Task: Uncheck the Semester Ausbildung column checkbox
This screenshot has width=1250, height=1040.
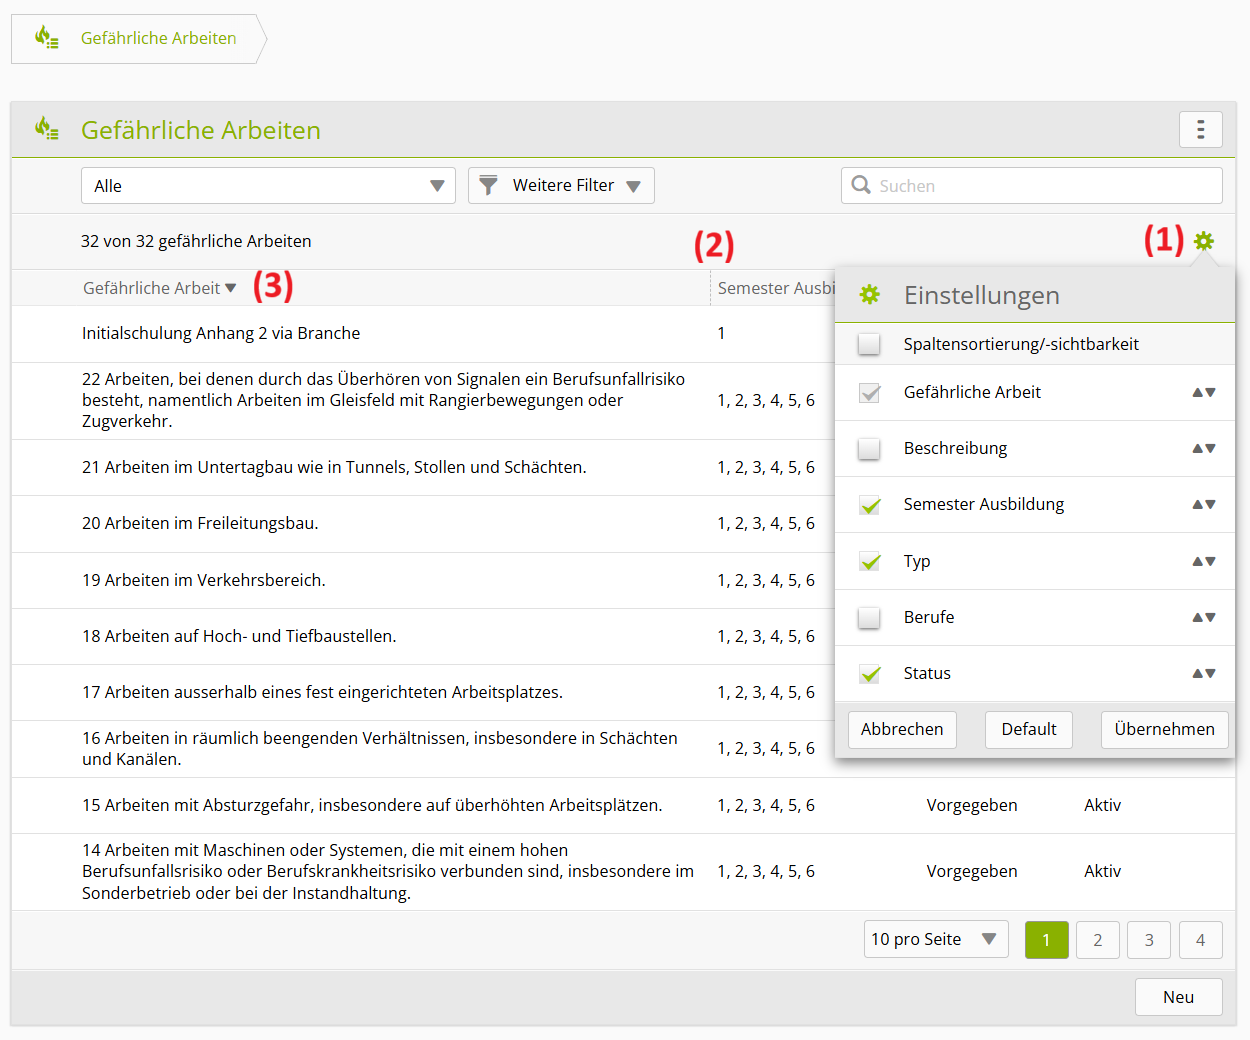Action: 869,505
